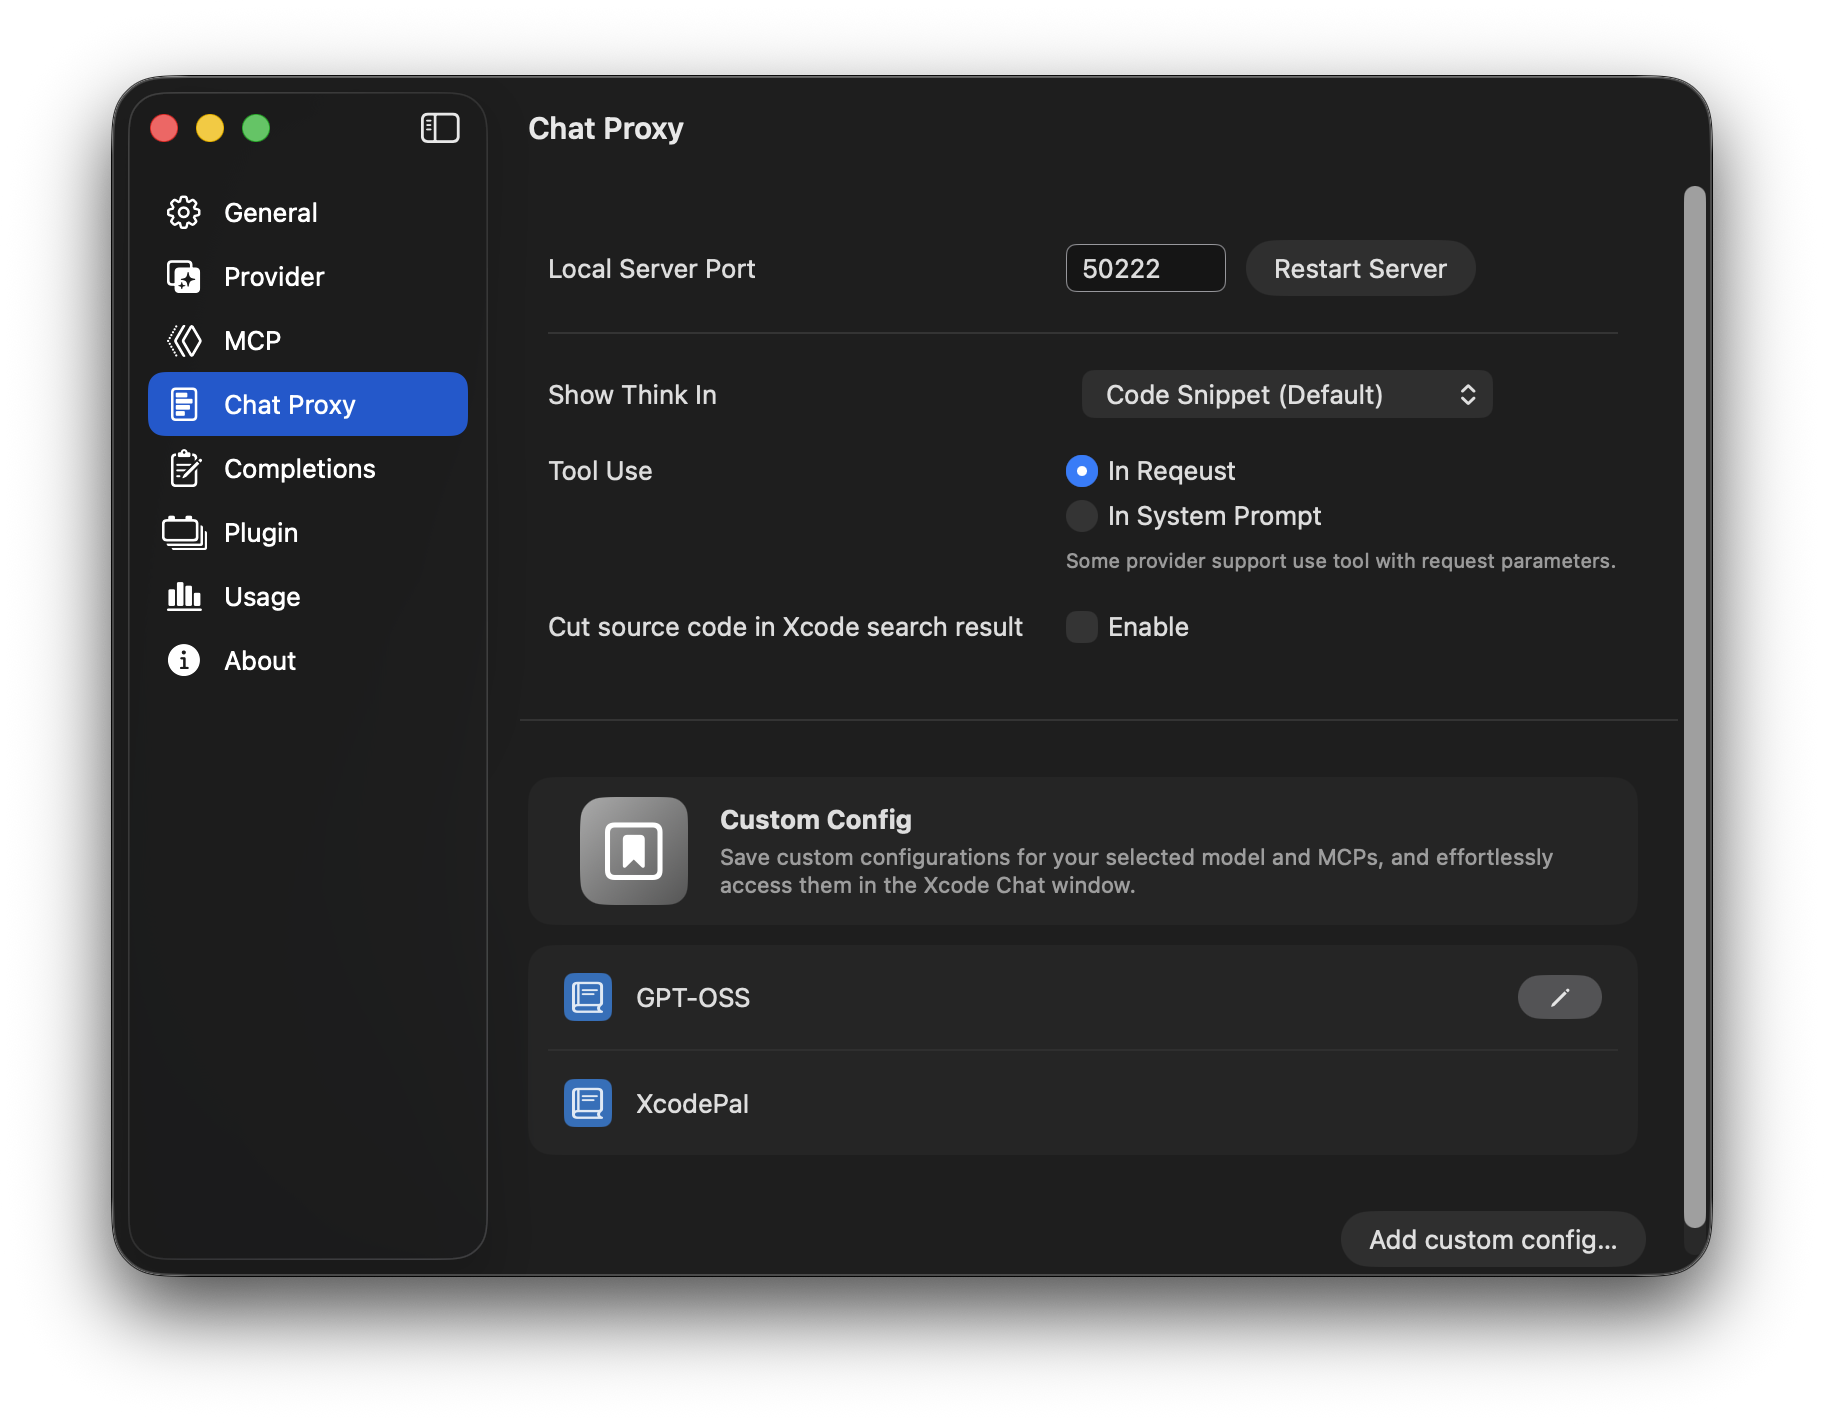Select the In Reqeust radio button

[x=1082, y=471]
